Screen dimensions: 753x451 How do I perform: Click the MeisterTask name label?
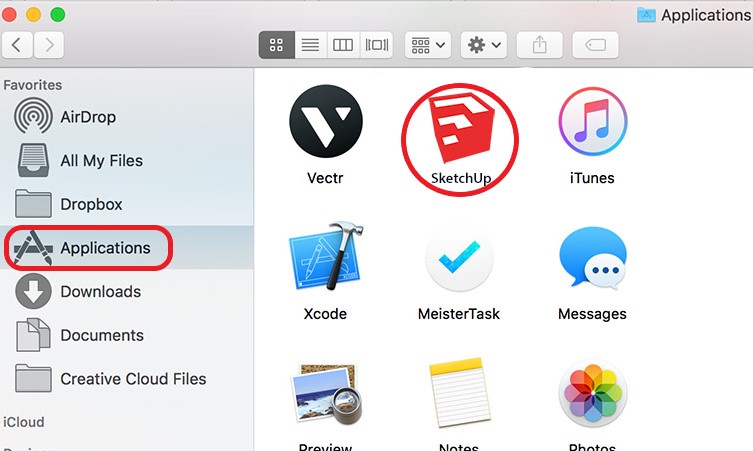[x=459, y=314]
